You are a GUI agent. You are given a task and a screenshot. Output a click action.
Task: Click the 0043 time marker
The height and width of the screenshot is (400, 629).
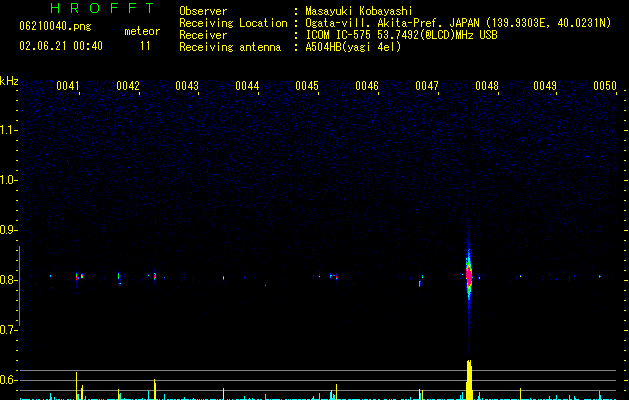(x=187, y=86)
